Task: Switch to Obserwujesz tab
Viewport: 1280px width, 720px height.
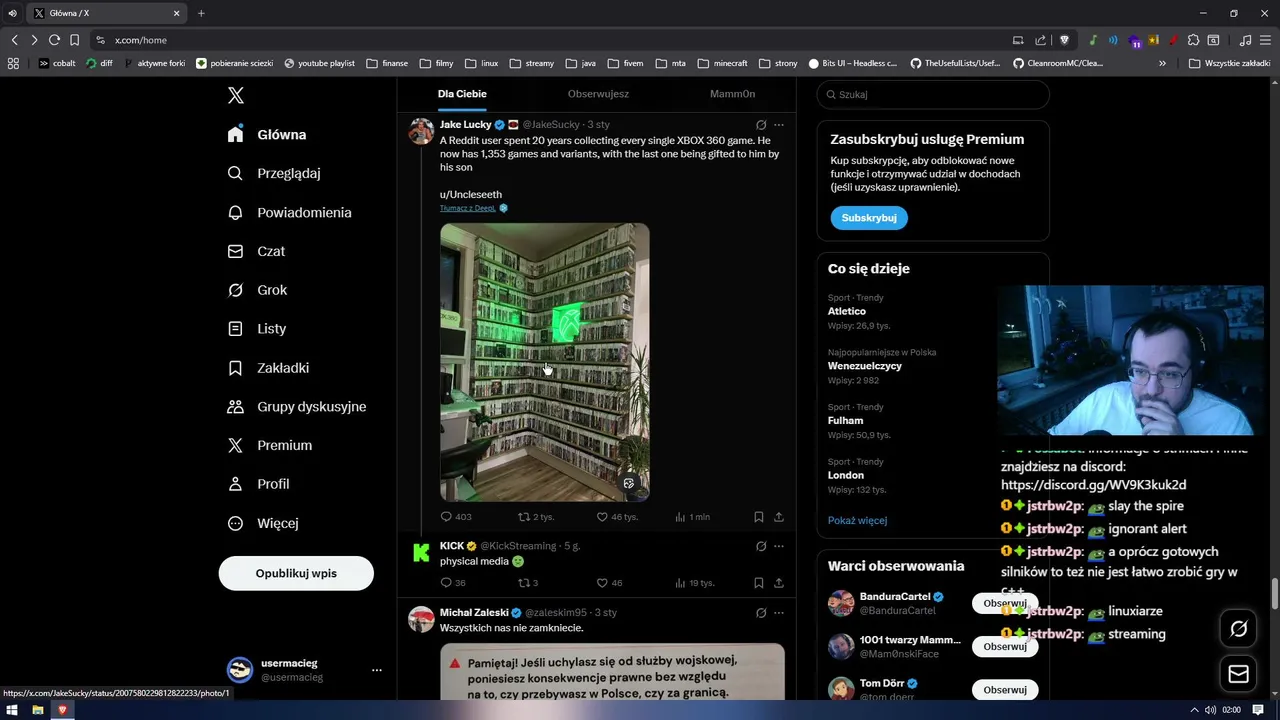Action: coord(598,94)
